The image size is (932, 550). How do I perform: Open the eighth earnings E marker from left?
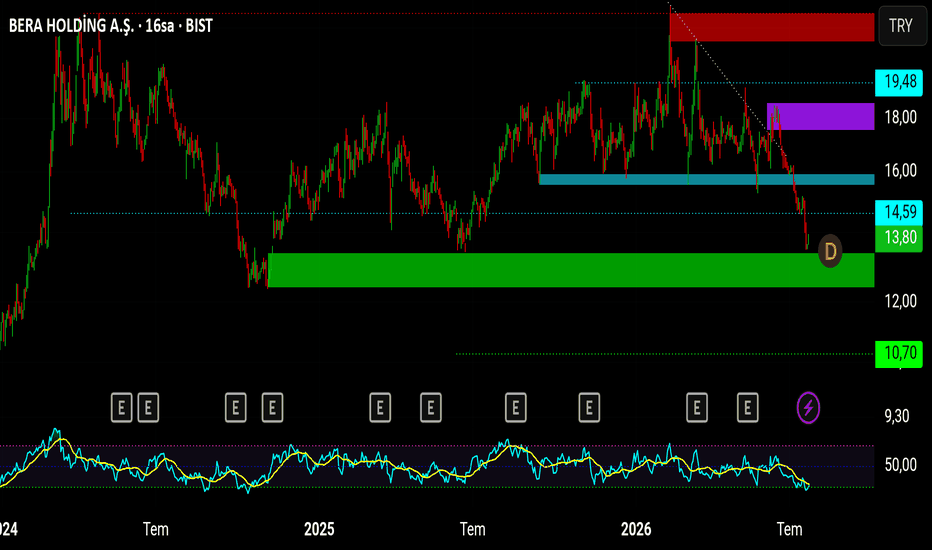click(x=589, y=408)
